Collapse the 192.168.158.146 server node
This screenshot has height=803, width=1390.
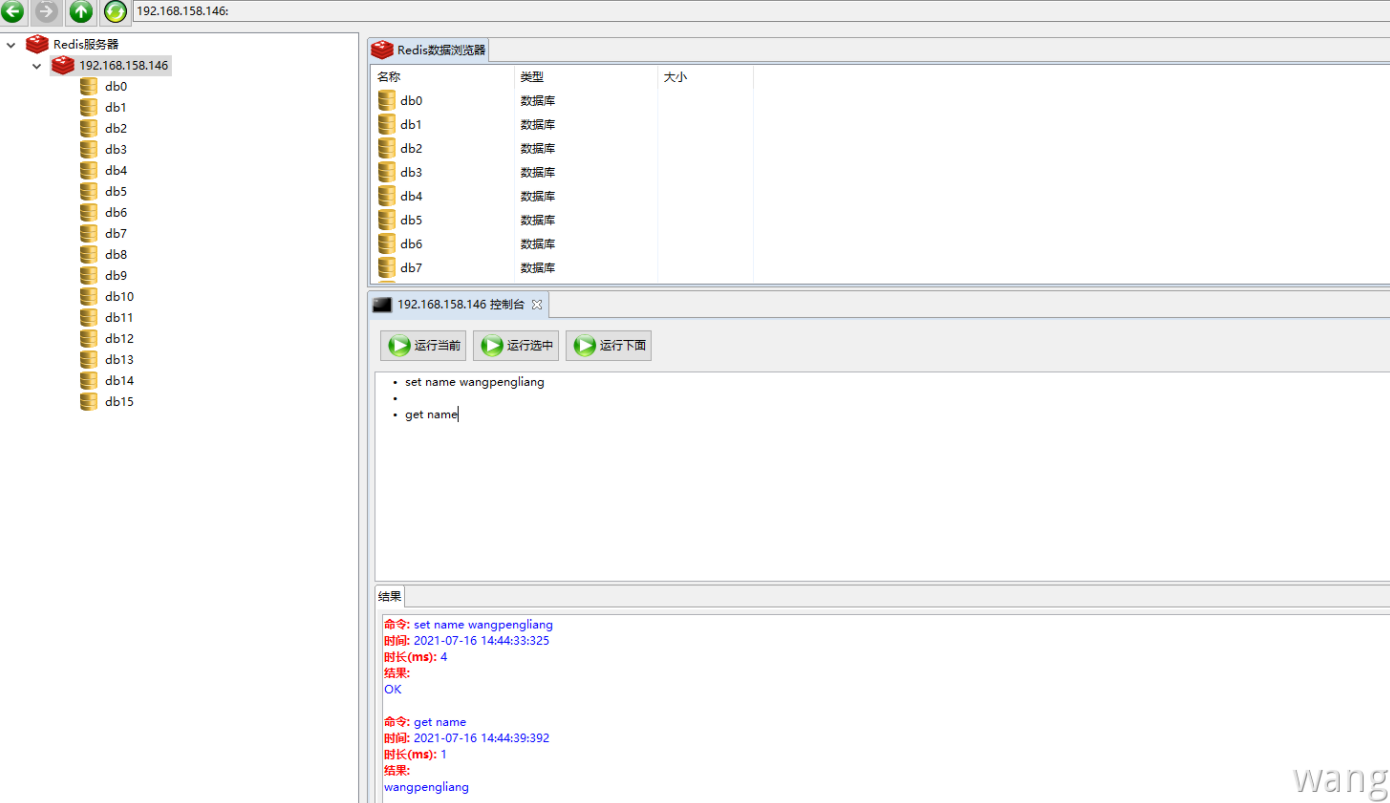click(37, 66)
